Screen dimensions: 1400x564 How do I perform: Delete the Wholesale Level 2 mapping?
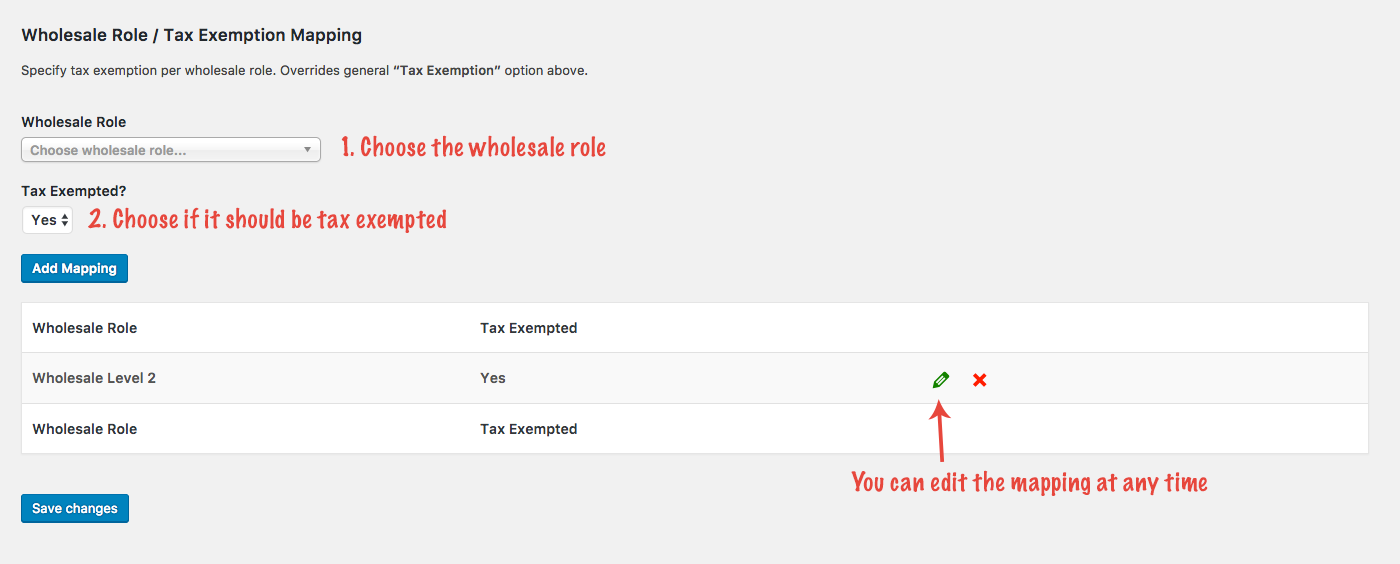point(980,380)
